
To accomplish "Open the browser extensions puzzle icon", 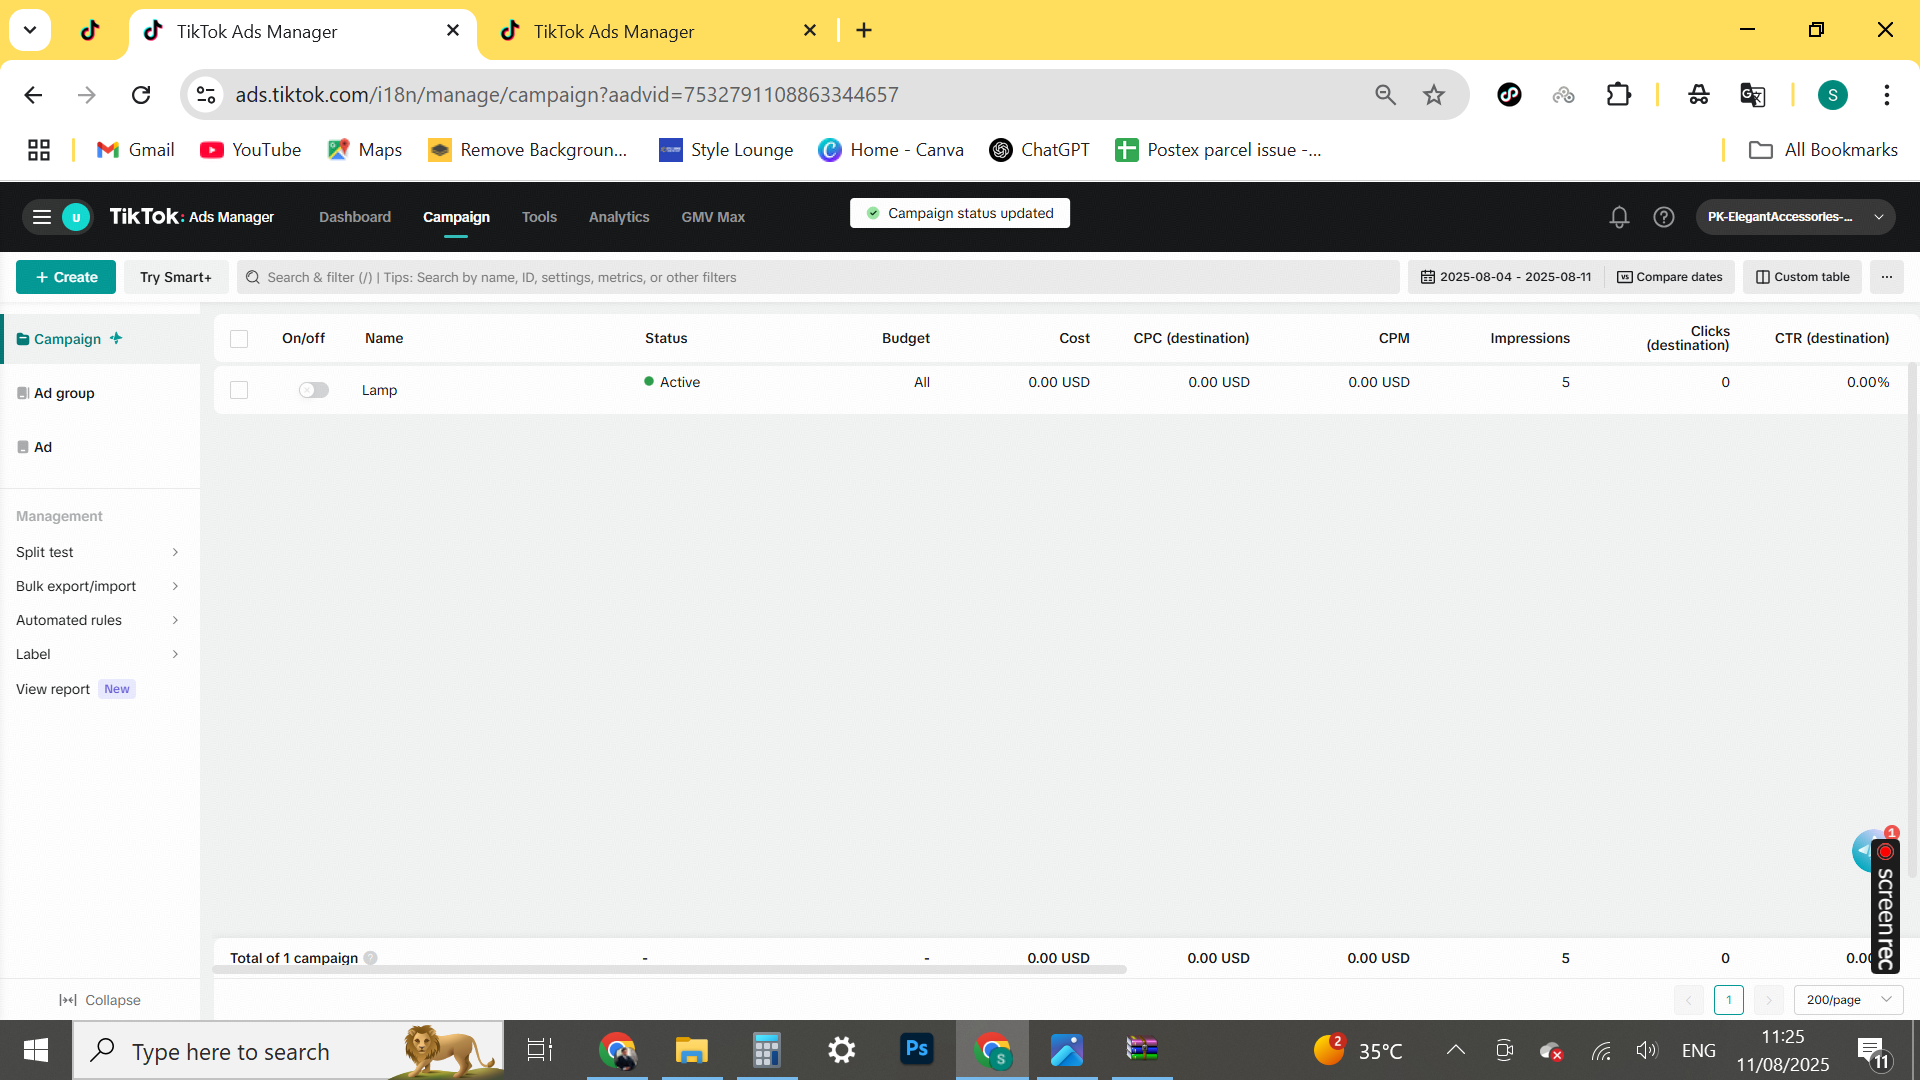I will tap(1618, 95).
